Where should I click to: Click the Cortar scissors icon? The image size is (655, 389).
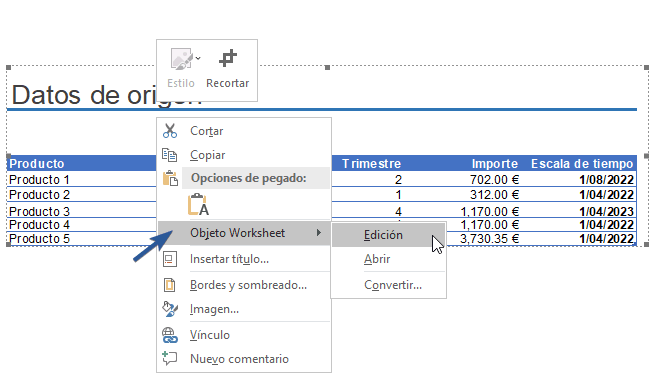coord(170,131)
